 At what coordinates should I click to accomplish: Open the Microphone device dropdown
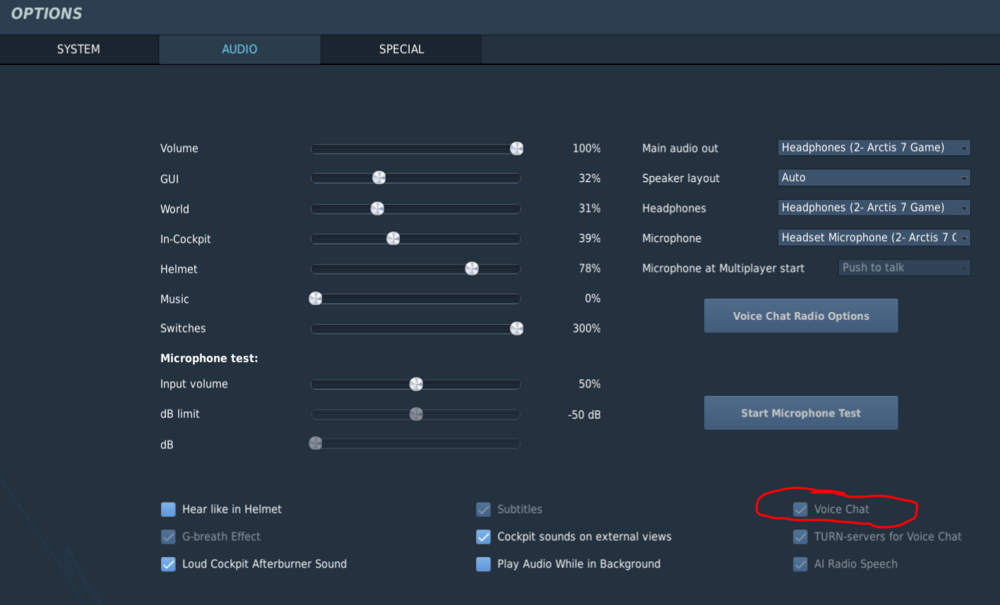[x=873, y=238]
